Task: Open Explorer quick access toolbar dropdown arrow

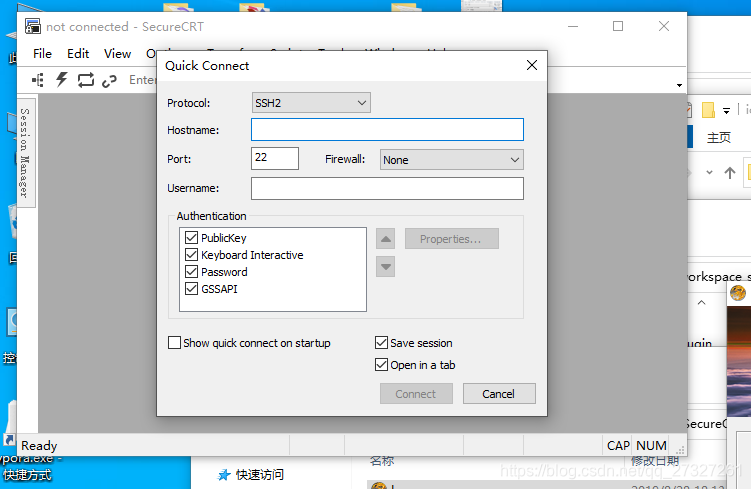Action: [x=727, y=111]
